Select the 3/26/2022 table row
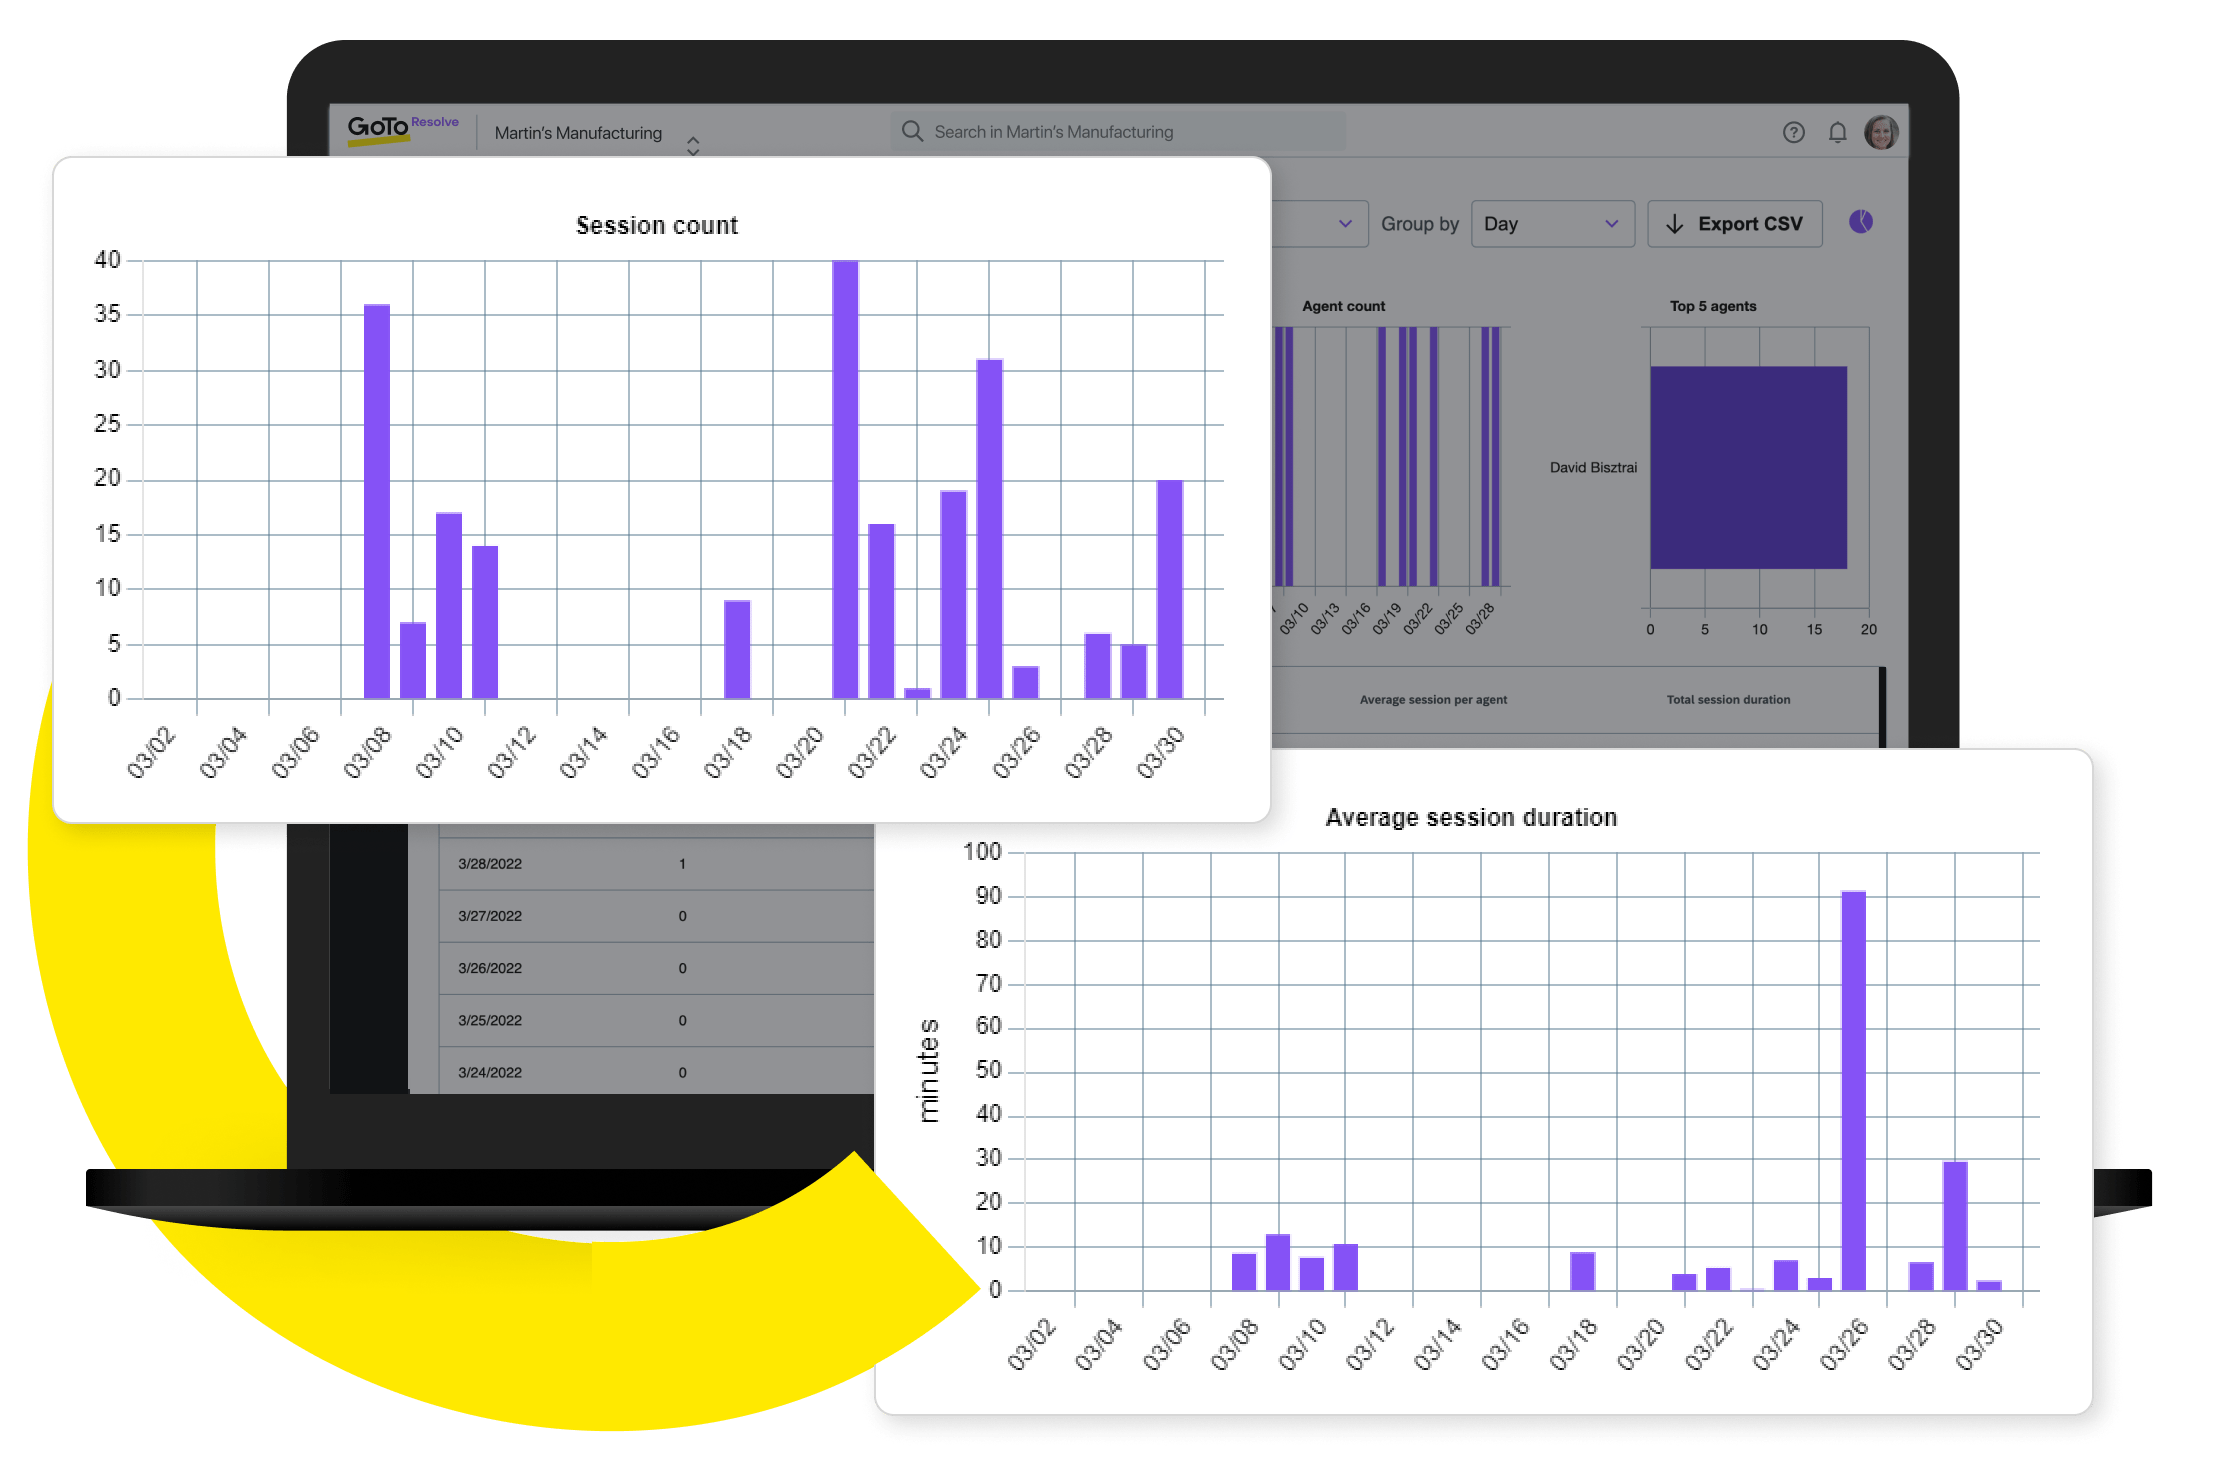The image size is (2220, 1480). 656,968
